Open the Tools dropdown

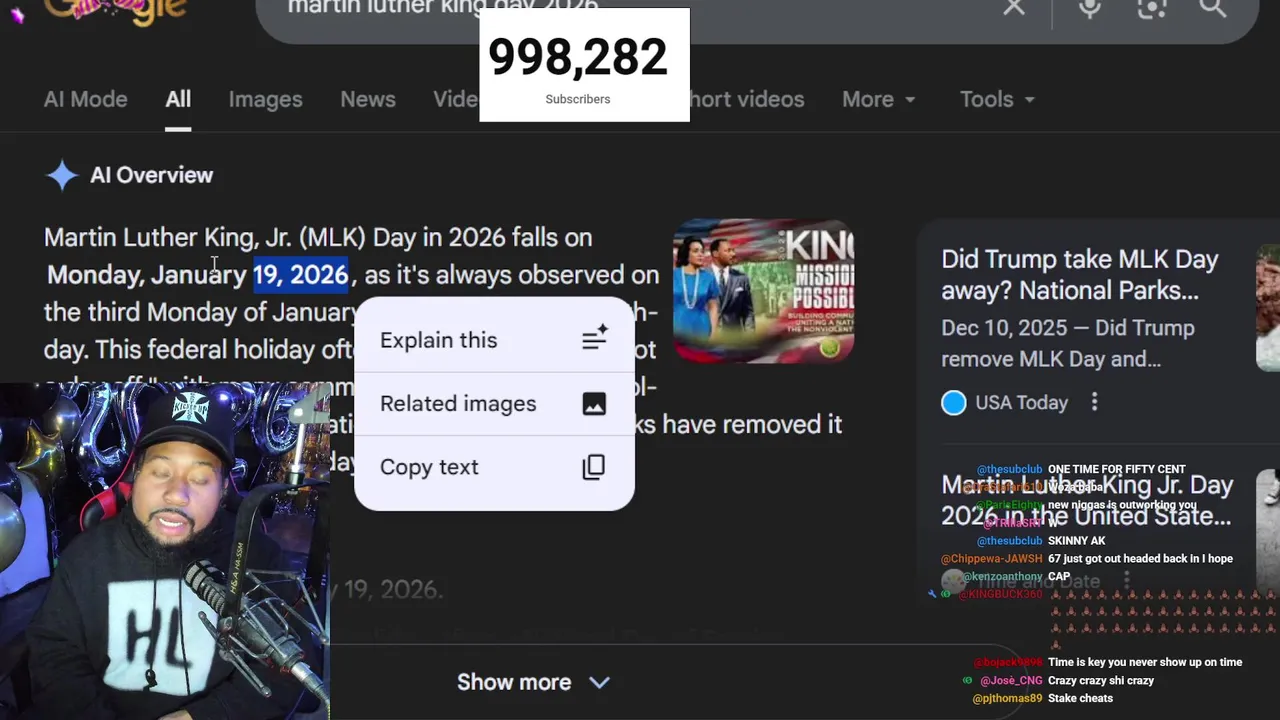point(997,99)
